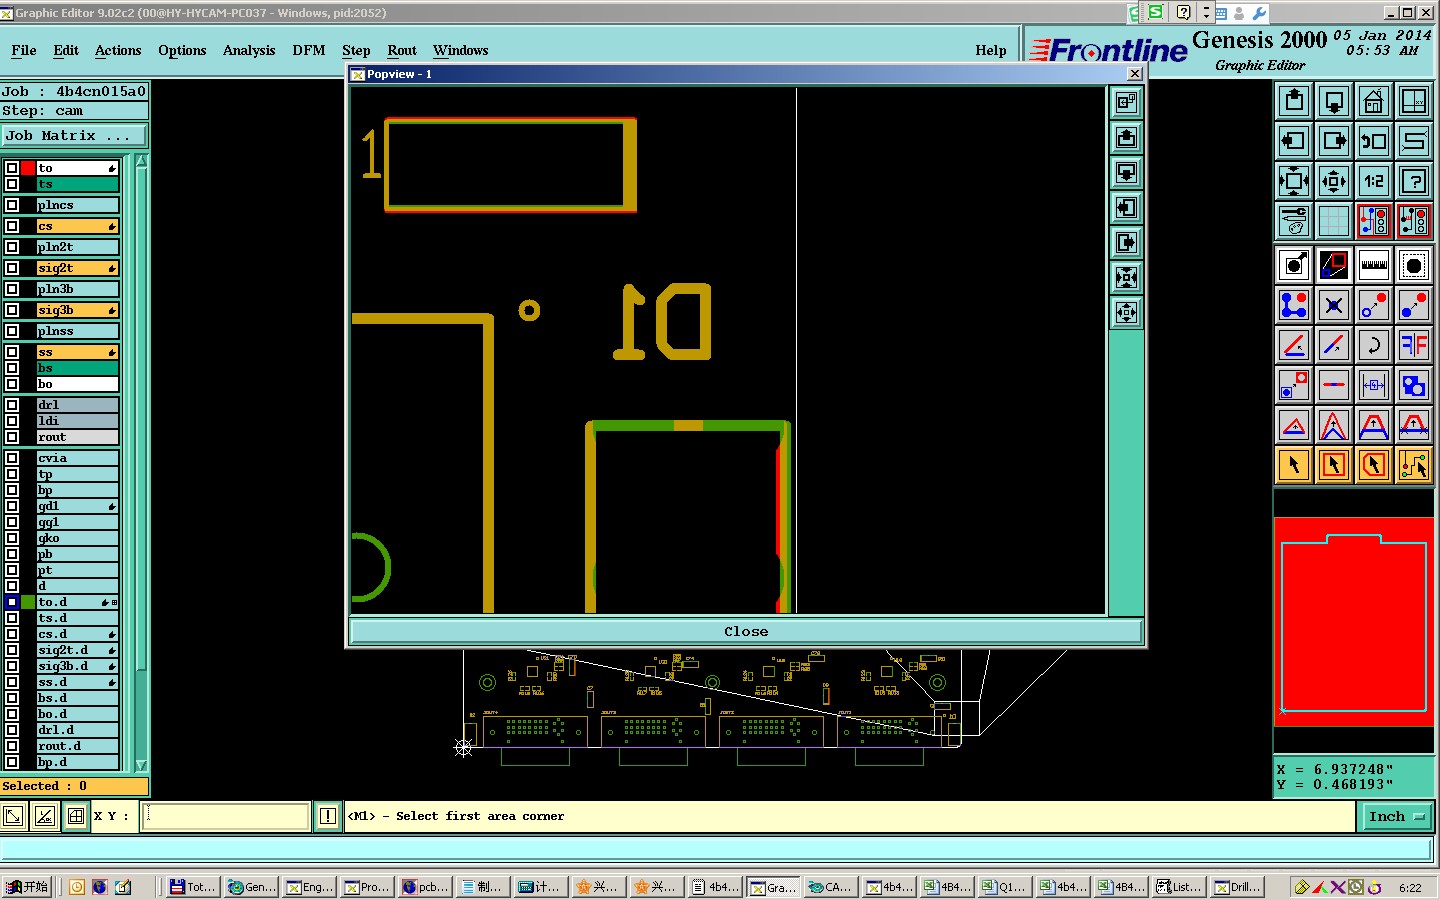
Task: Select the polygon area pointer select tool
Action: (1374, 465)
